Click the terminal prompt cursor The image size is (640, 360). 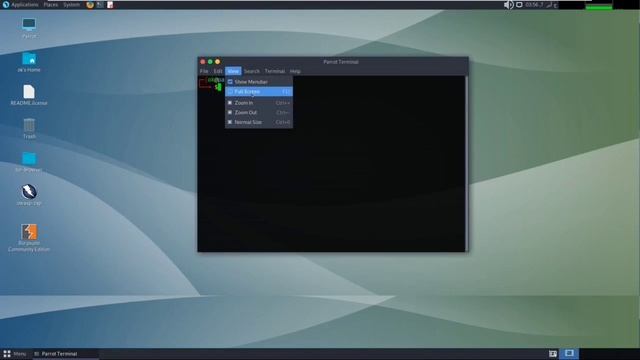[219, 87]
